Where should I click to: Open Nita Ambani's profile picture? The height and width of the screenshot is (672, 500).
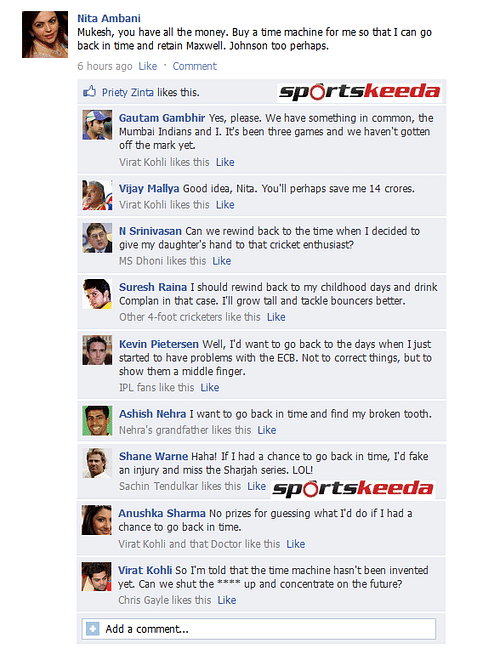click(x=45, y=34)
